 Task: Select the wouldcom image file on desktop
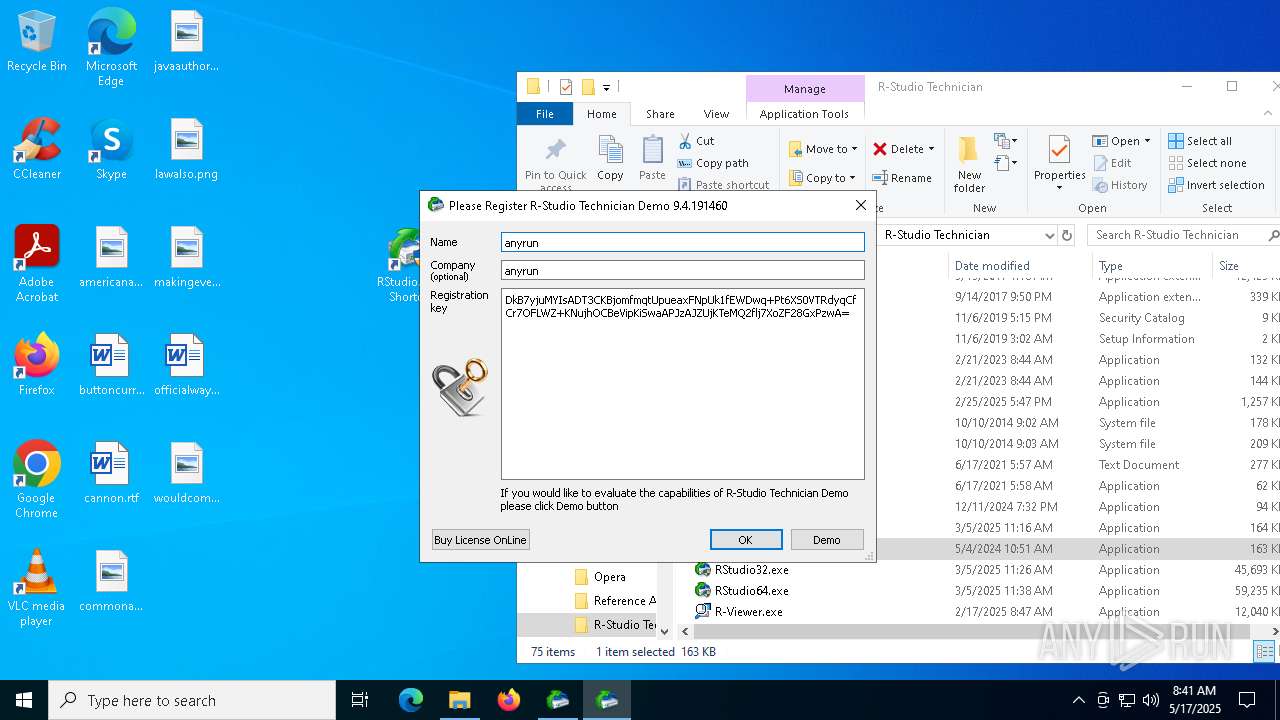pyautogui.click(x=186, y=474)
